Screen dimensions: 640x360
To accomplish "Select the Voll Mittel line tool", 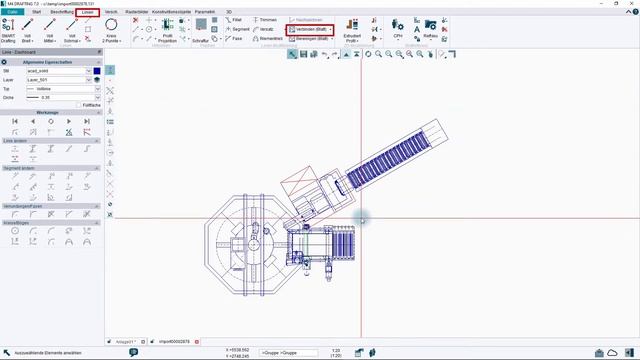I will pyautogui.click(x=49, y=30).
